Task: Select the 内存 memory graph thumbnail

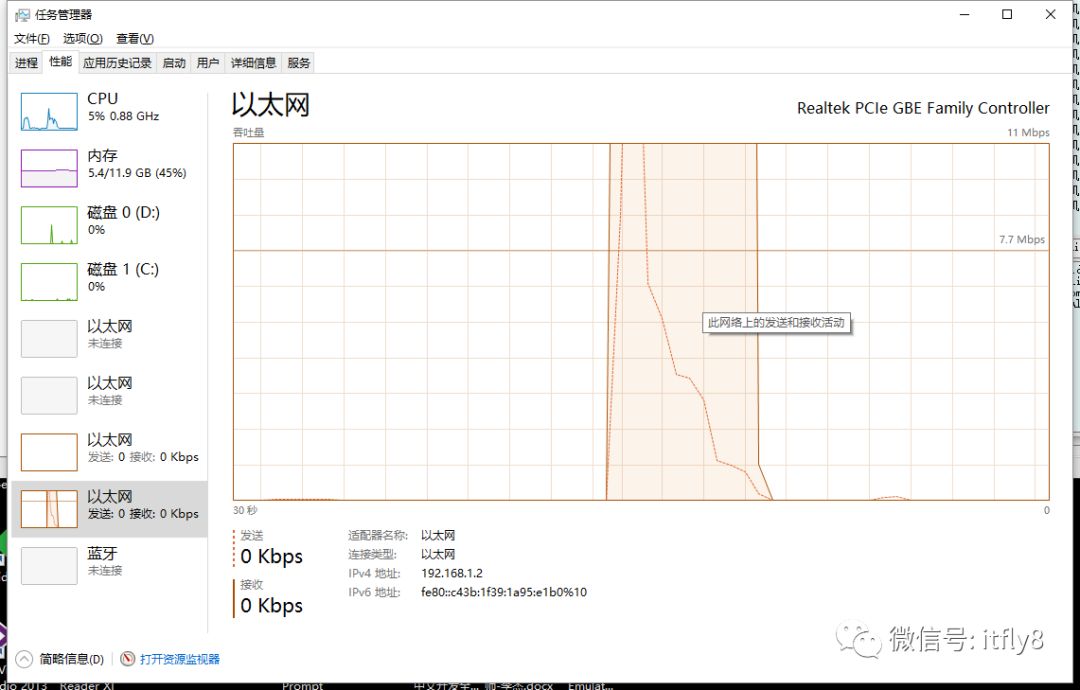Action: tap(49, 168)
